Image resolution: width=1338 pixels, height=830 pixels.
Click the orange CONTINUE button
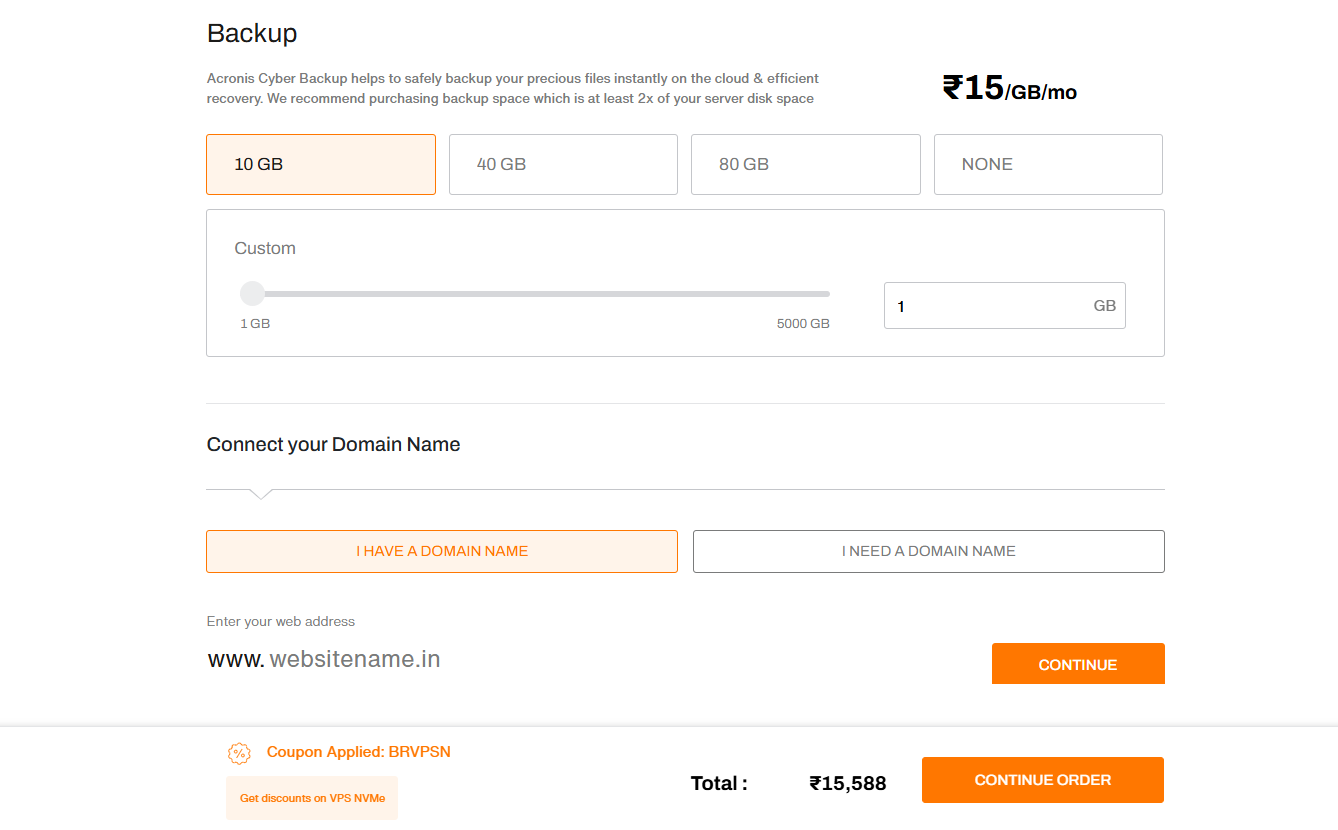[x=1078, y=664]
